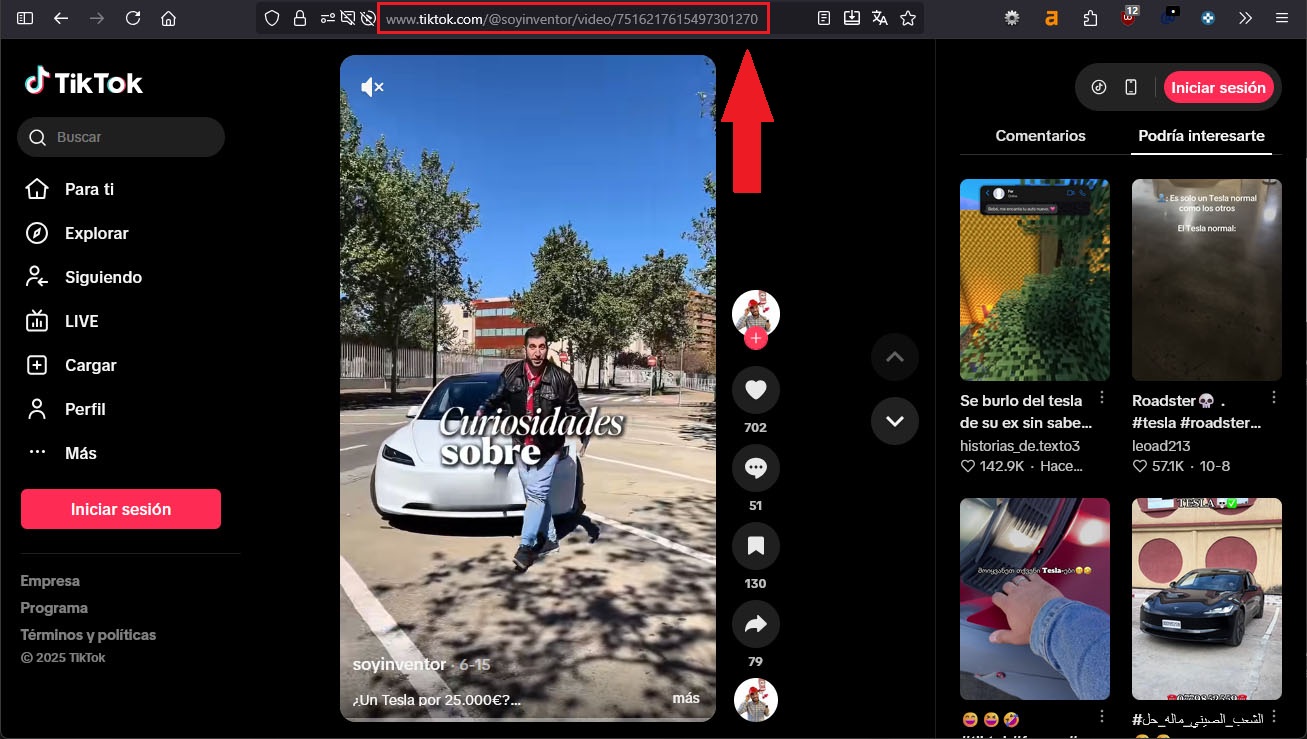Unmute the video with the speaker icon
1307x739 pixels.
(x=372, y=88)
